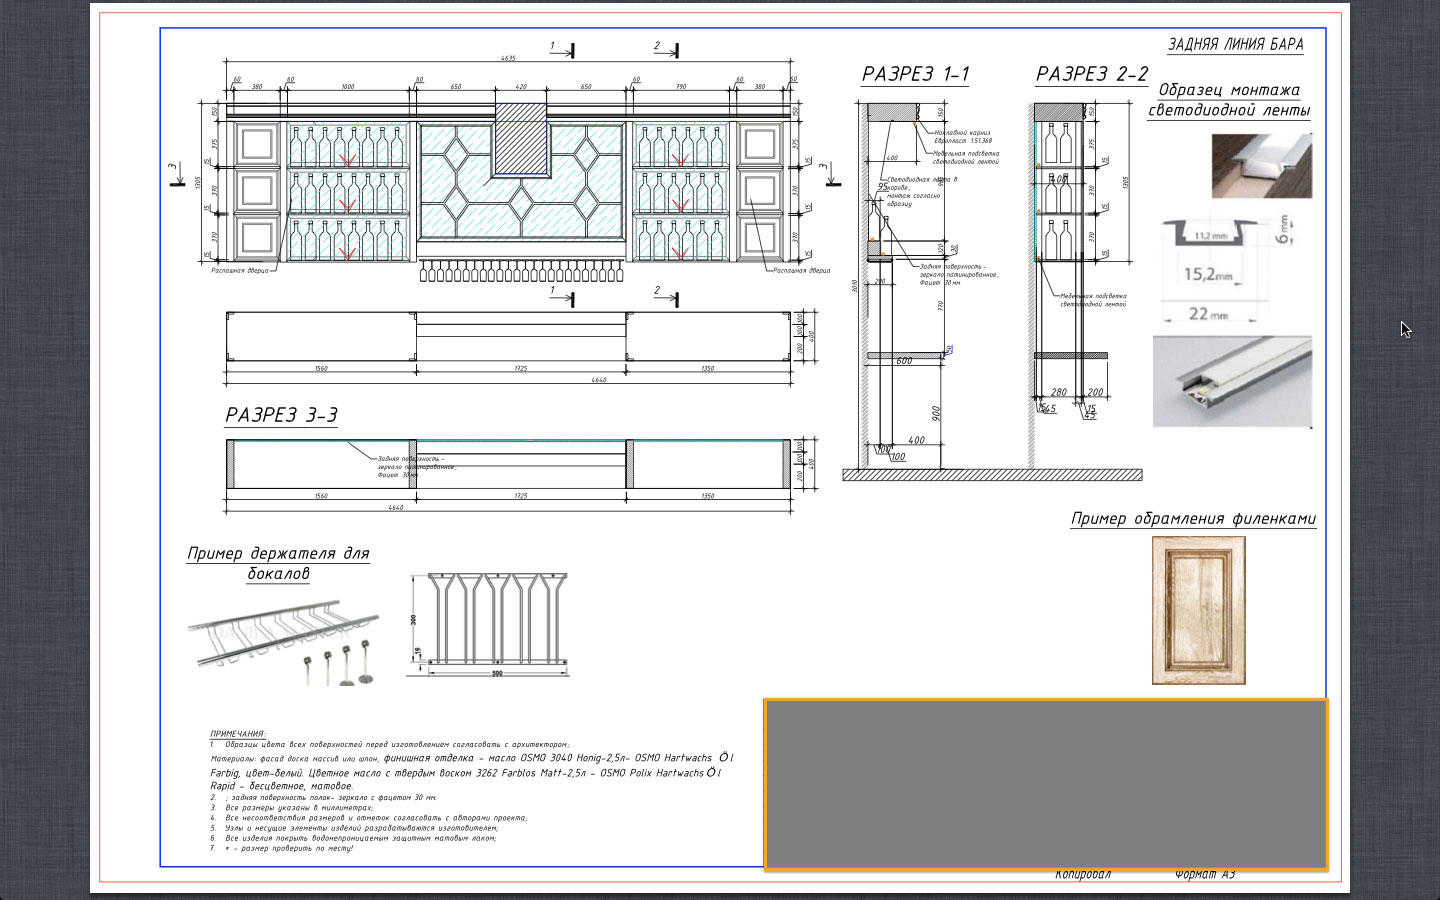
Task: Click the 'ПРИМЕЧАНИЯ:' notes heading
Action: [238, 734]
